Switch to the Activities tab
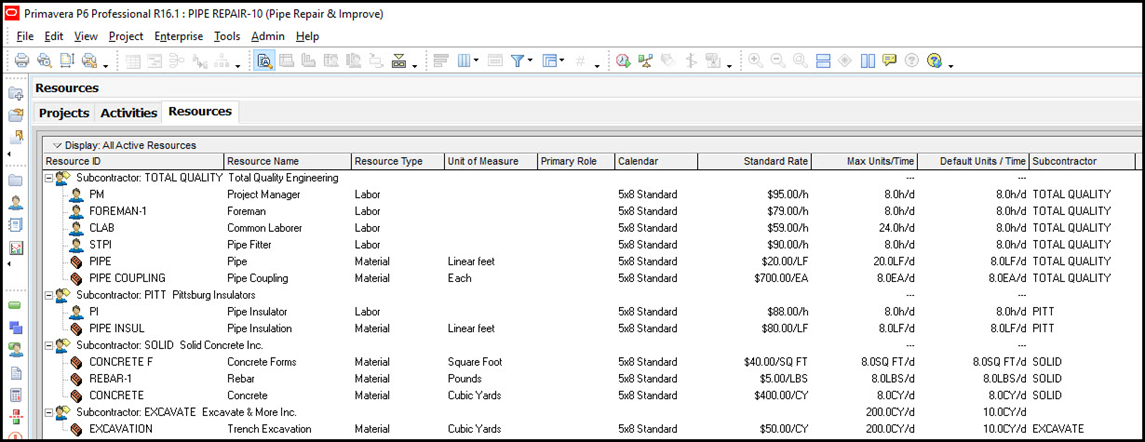1145x442 pixels. 129,113
